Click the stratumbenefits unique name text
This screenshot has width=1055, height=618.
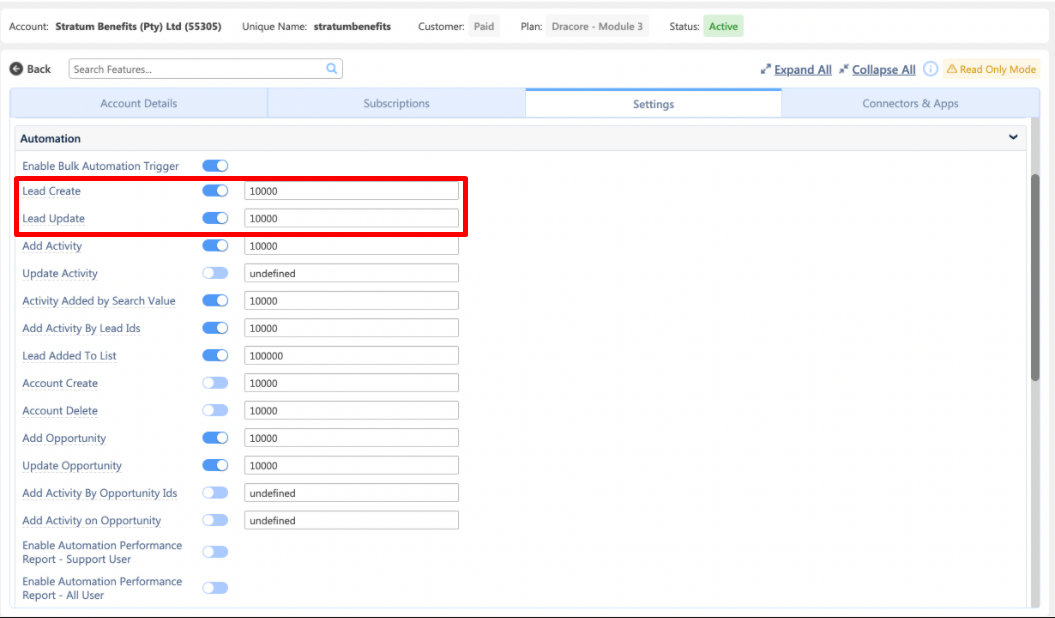352,26
